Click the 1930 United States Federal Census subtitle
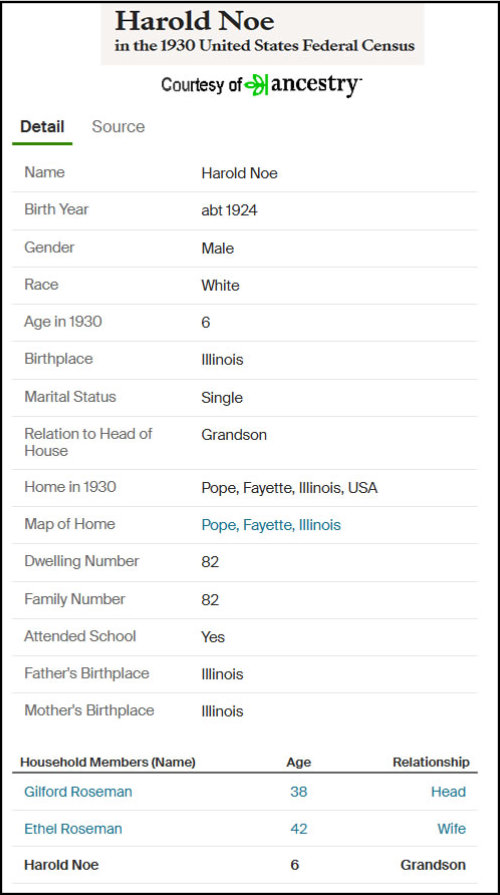The height and width of the screenshot is (895, 500). coord(265,46)
